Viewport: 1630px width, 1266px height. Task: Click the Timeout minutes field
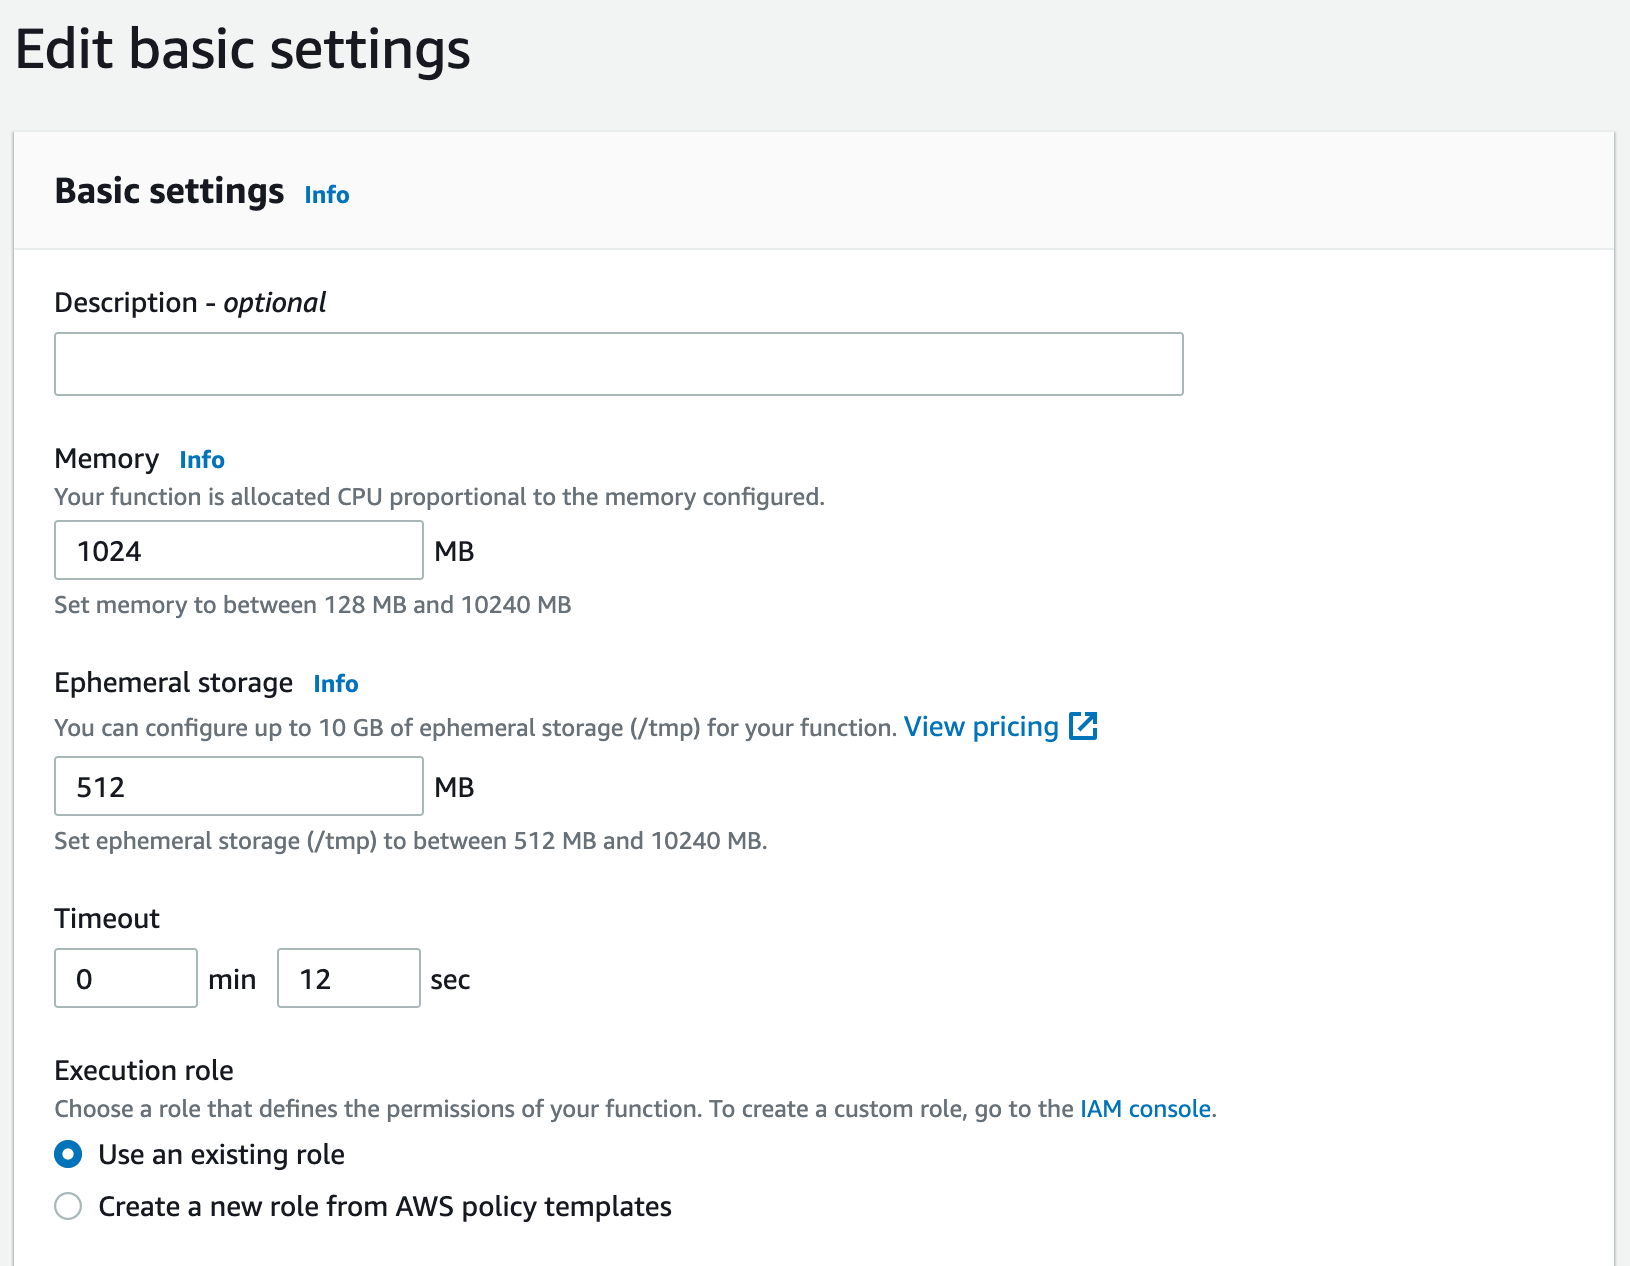coord(126,978)
